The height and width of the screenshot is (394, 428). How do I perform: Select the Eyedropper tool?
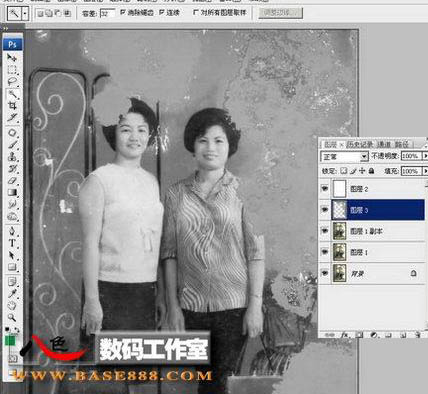(12, 293)
